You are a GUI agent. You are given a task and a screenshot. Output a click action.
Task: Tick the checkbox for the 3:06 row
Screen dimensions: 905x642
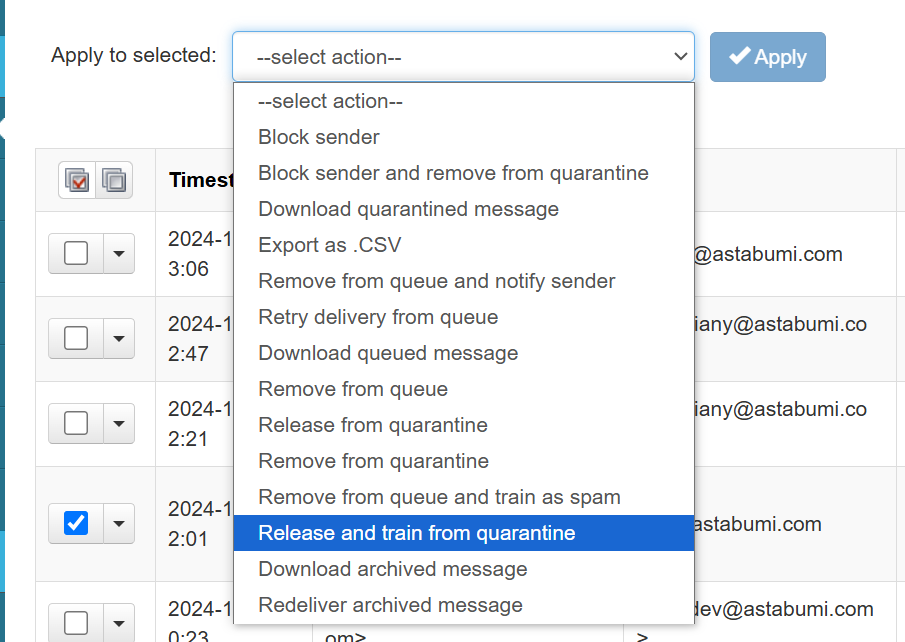tap(76, 254)
